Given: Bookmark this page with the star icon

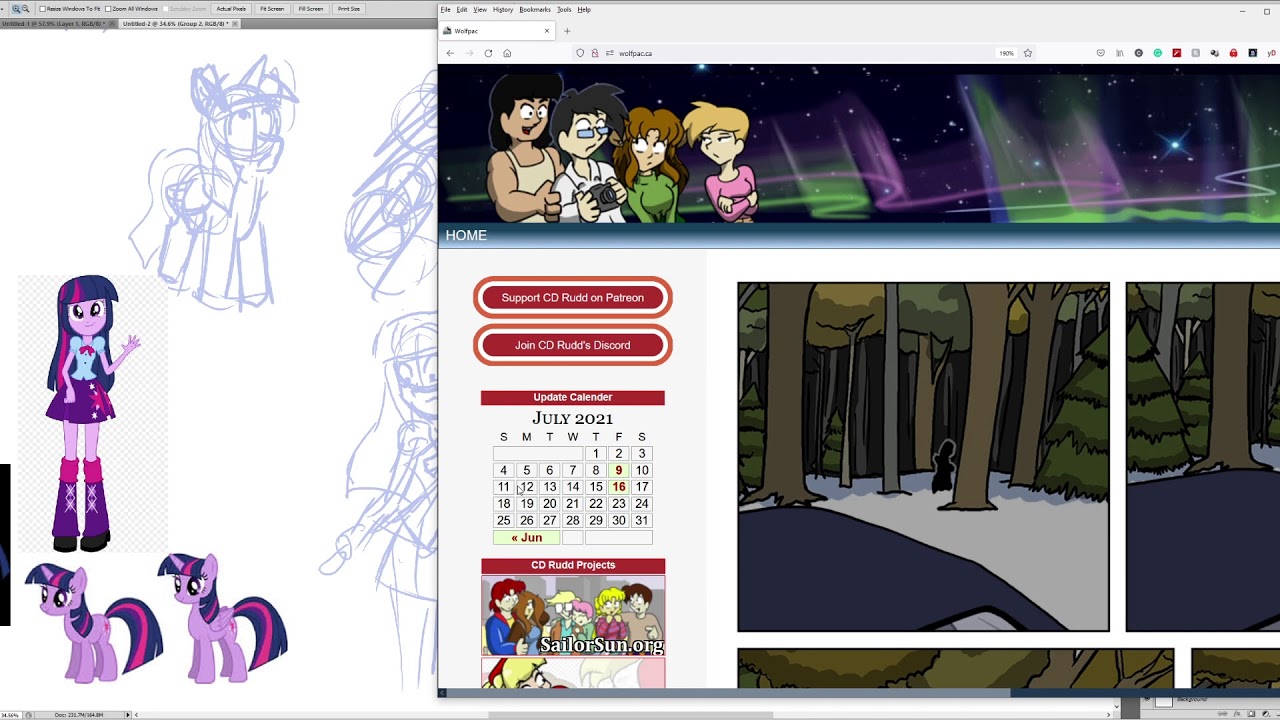Looking at the screenshot, I should pos(1027,53).
